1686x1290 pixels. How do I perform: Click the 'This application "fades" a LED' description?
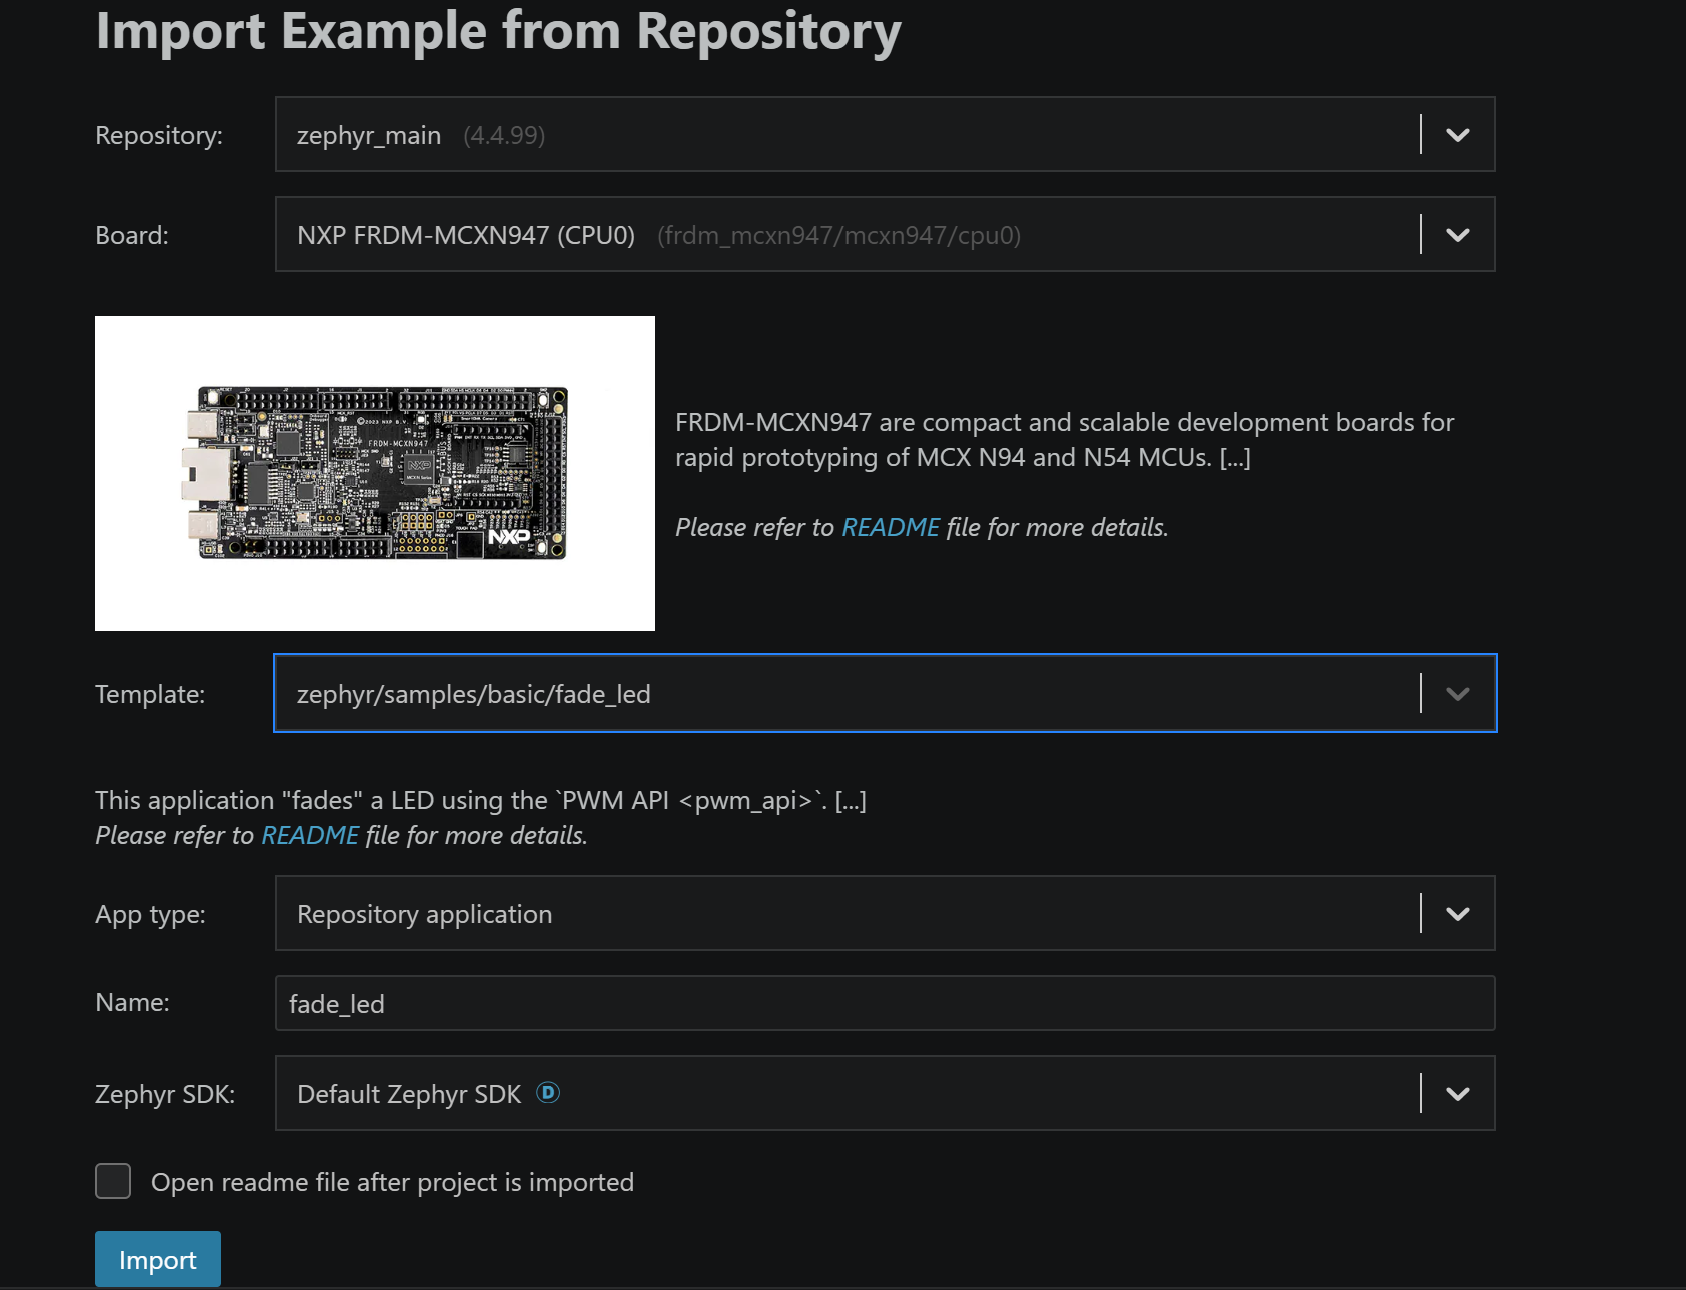pyautogui.click(x=481, y=800)
